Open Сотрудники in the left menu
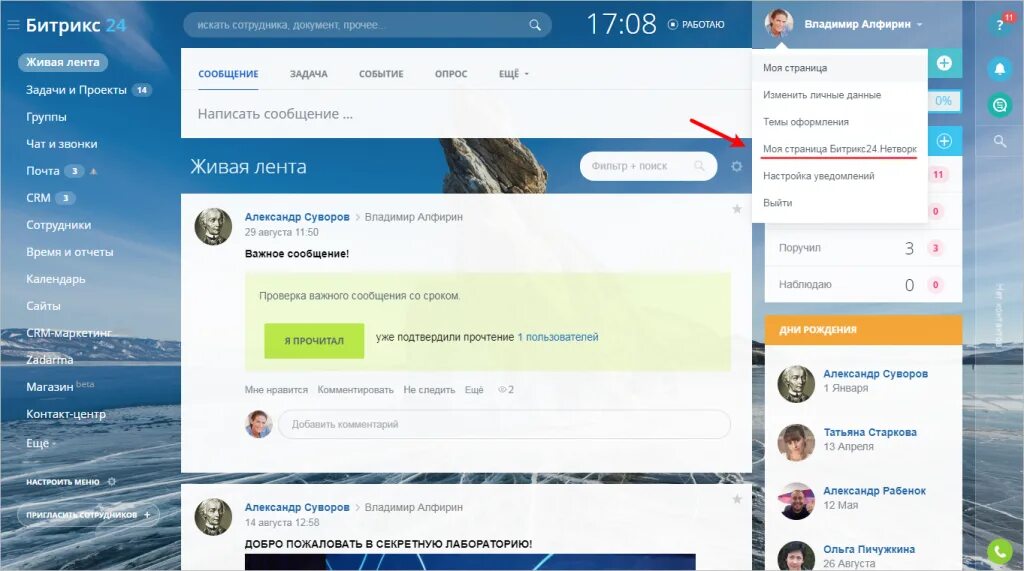 click(x=59, y=225)
